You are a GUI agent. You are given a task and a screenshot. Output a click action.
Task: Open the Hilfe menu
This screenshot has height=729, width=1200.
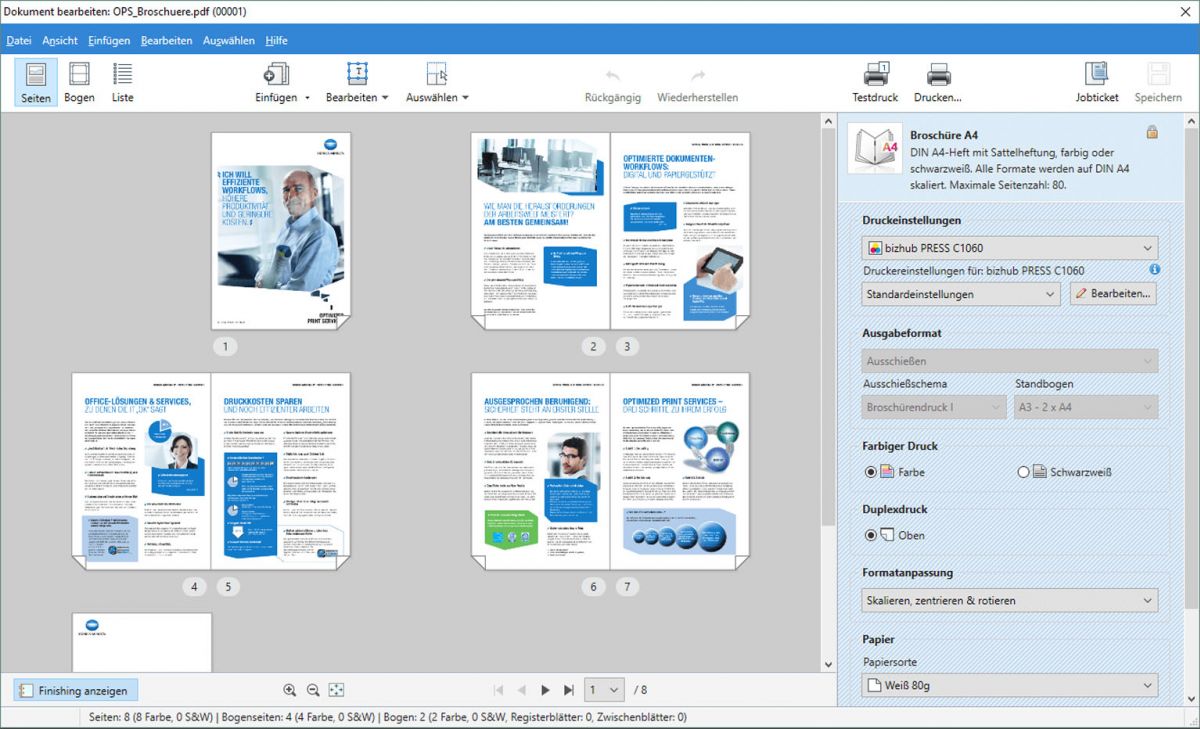coord(276,40)
